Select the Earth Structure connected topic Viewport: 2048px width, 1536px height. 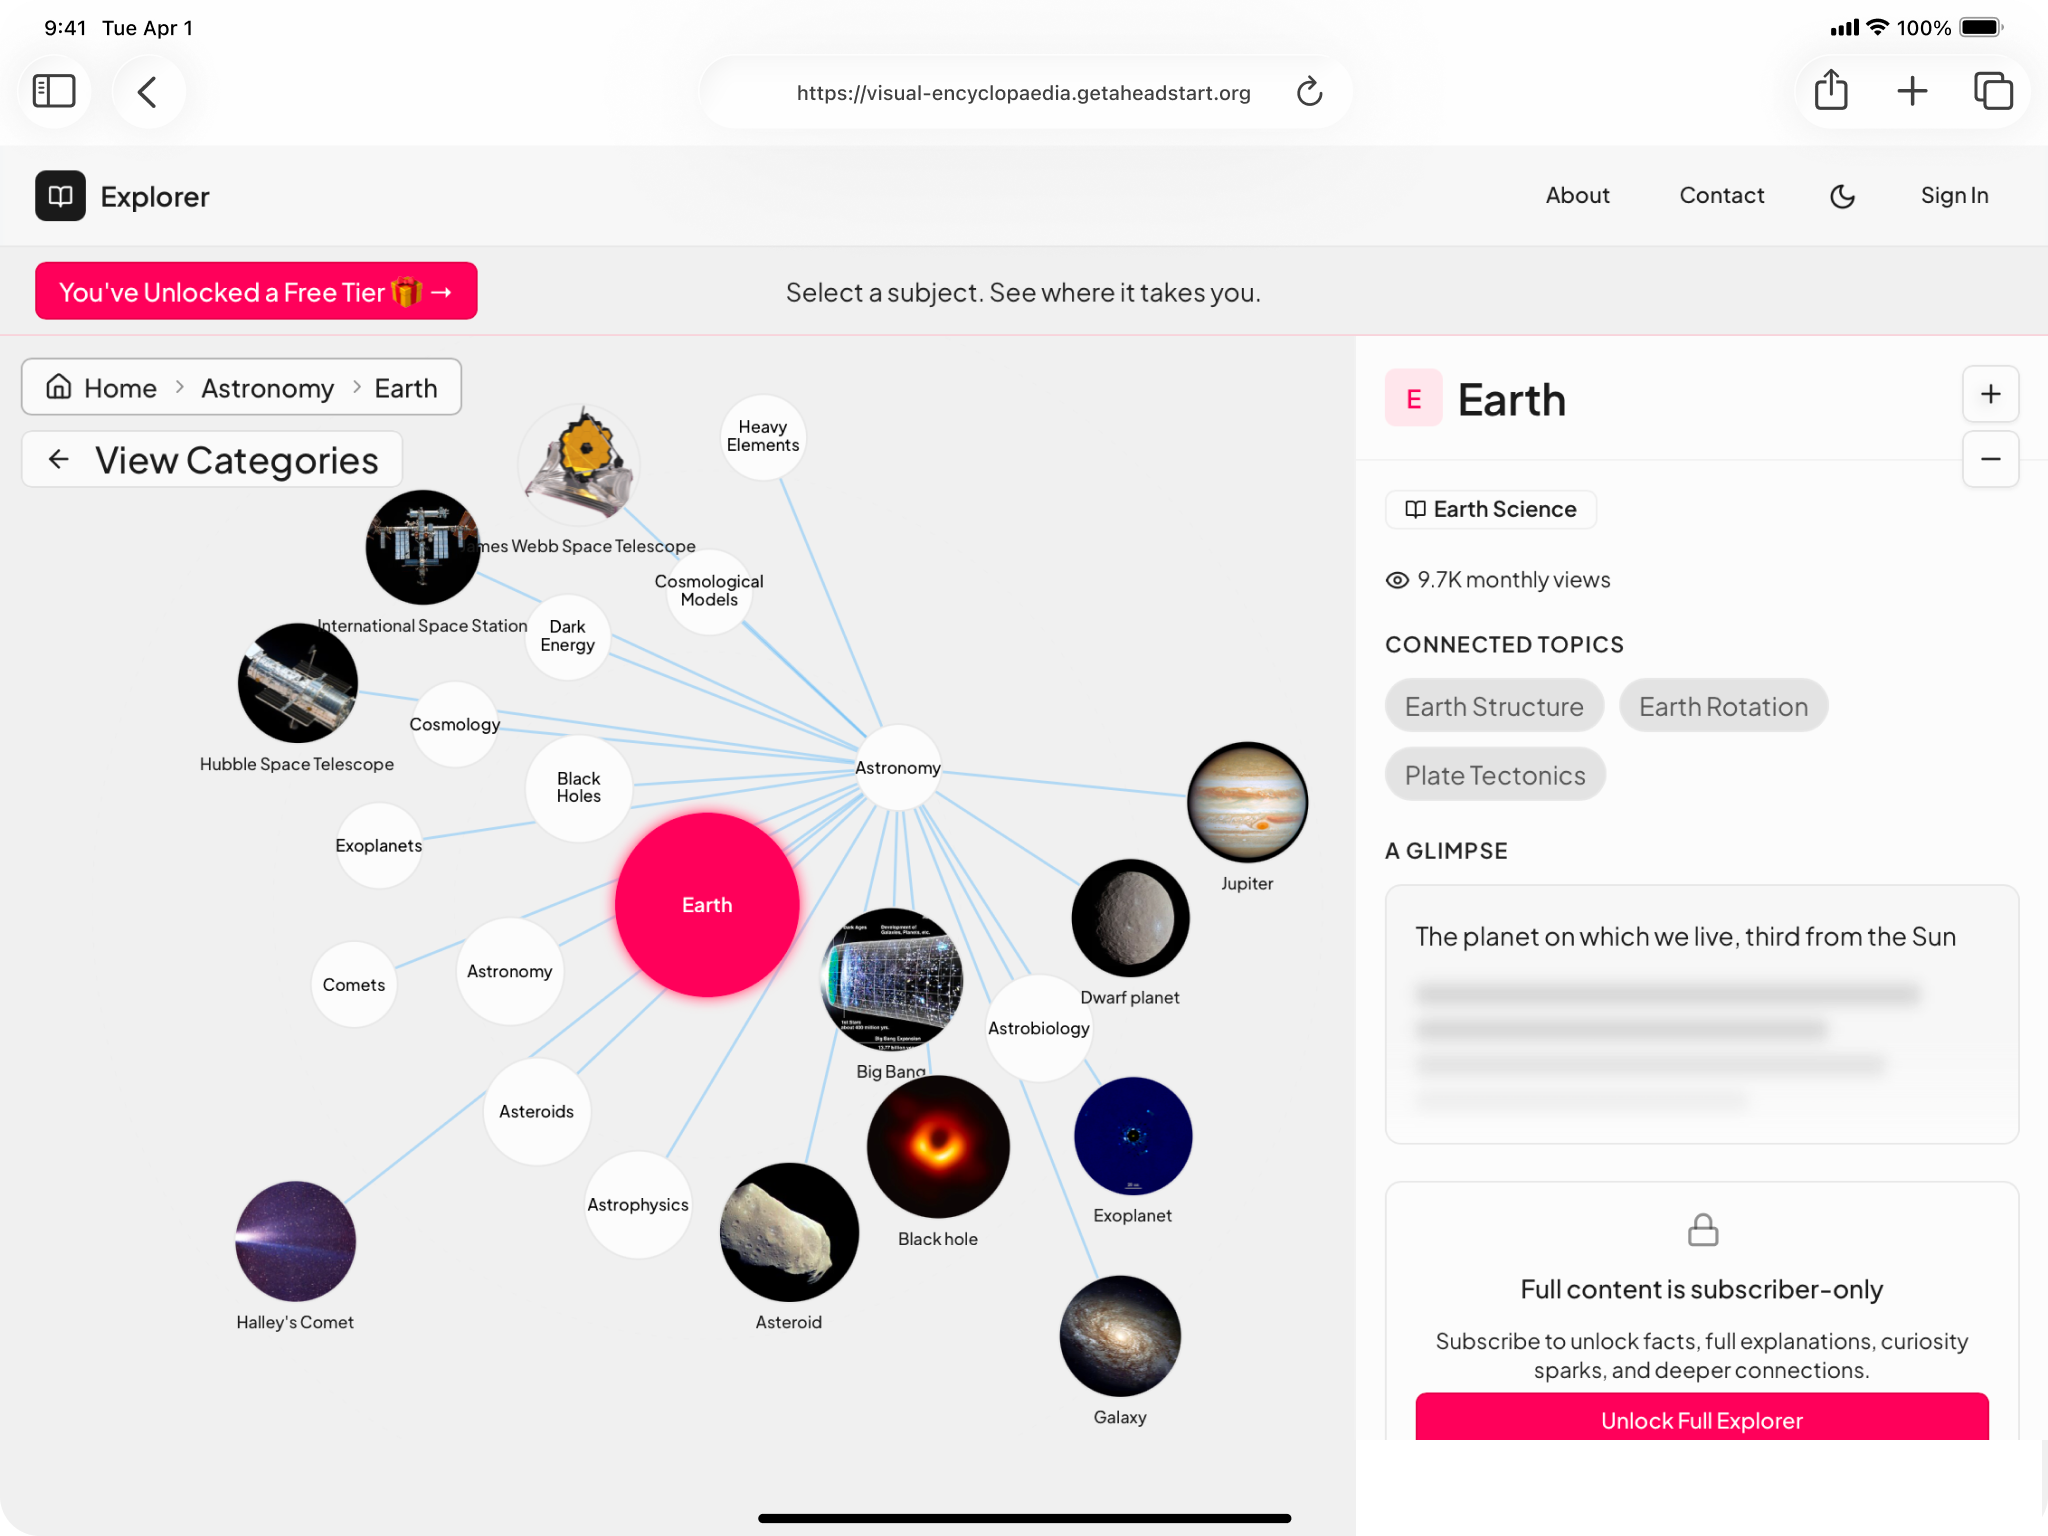(x=1494, y=706)
